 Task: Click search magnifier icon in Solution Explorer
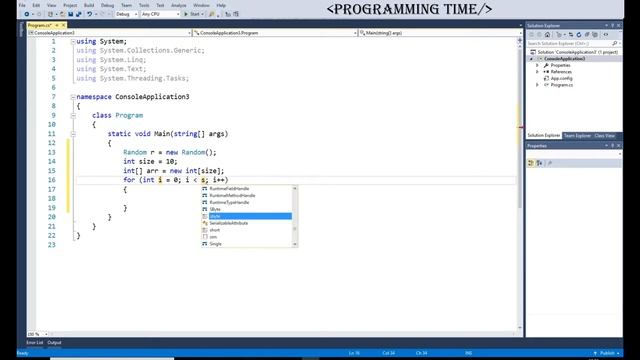(x=615, y=43)
